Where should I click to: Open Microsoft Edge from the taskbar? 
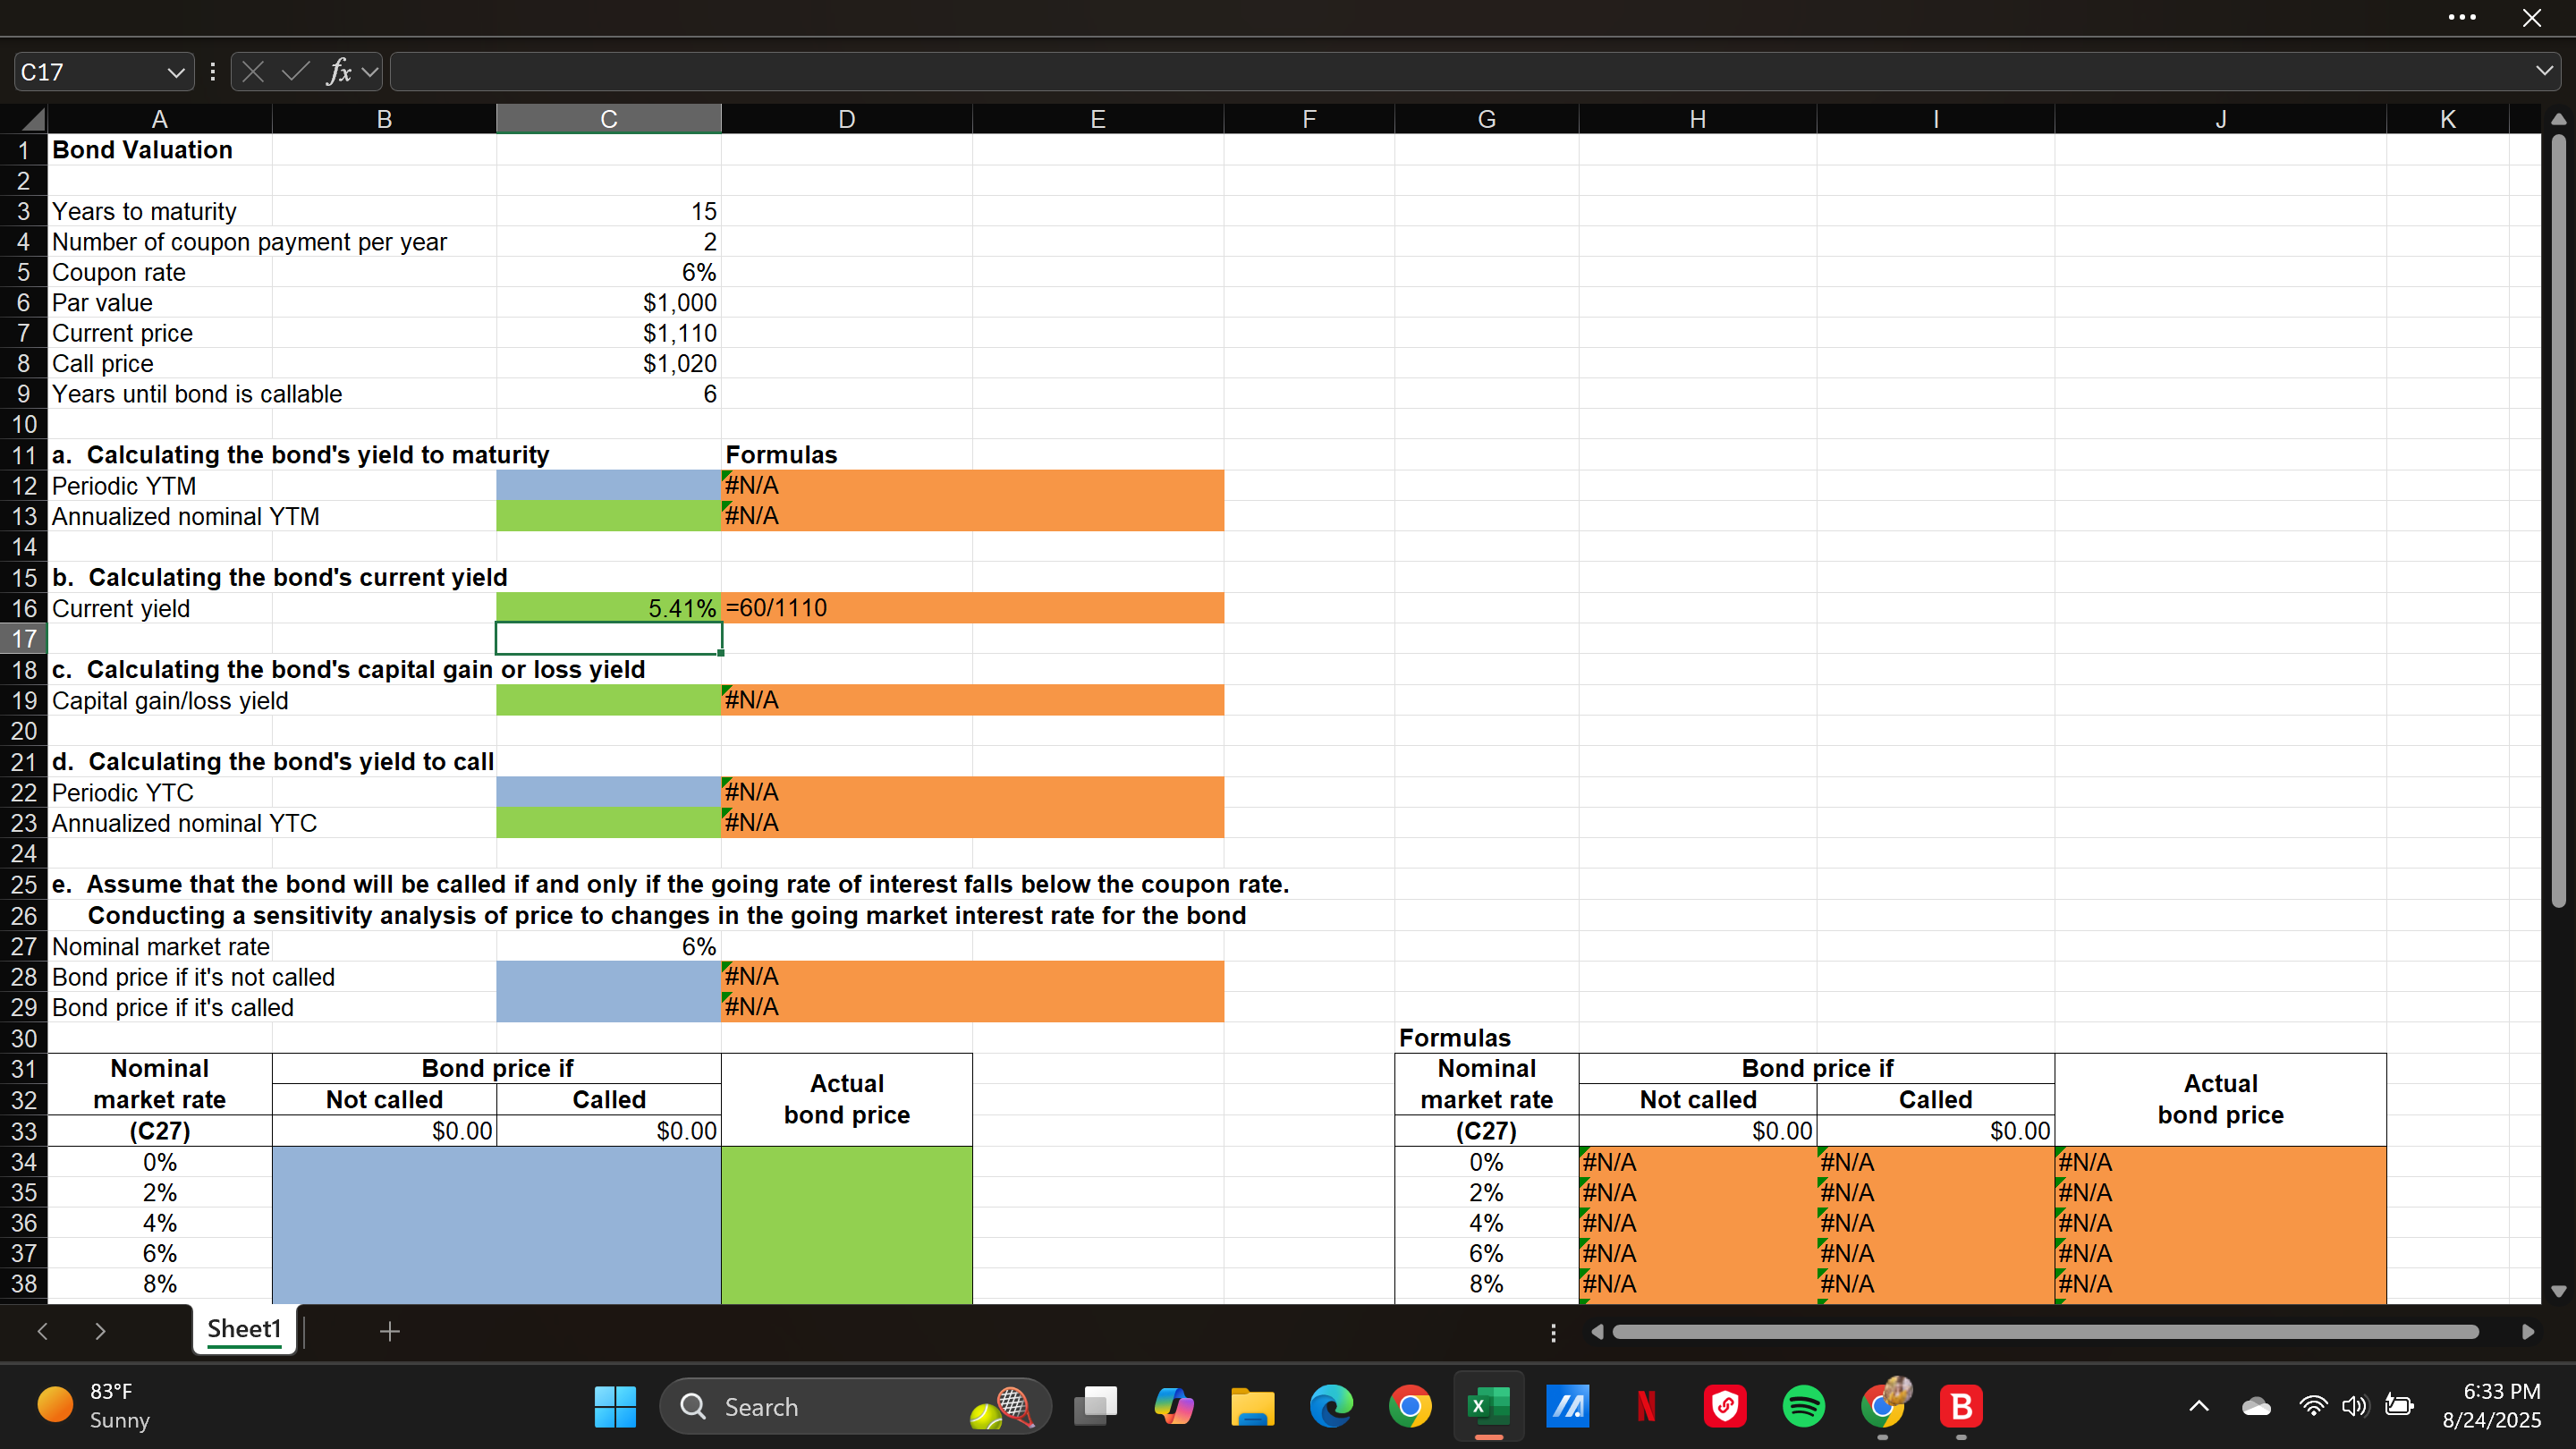click(1330, 1406)
